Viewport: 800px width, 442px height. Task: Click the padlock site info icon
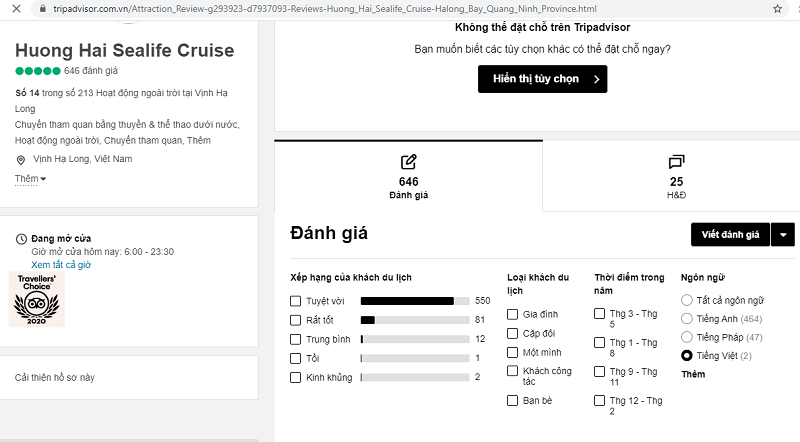coord(43,9)
